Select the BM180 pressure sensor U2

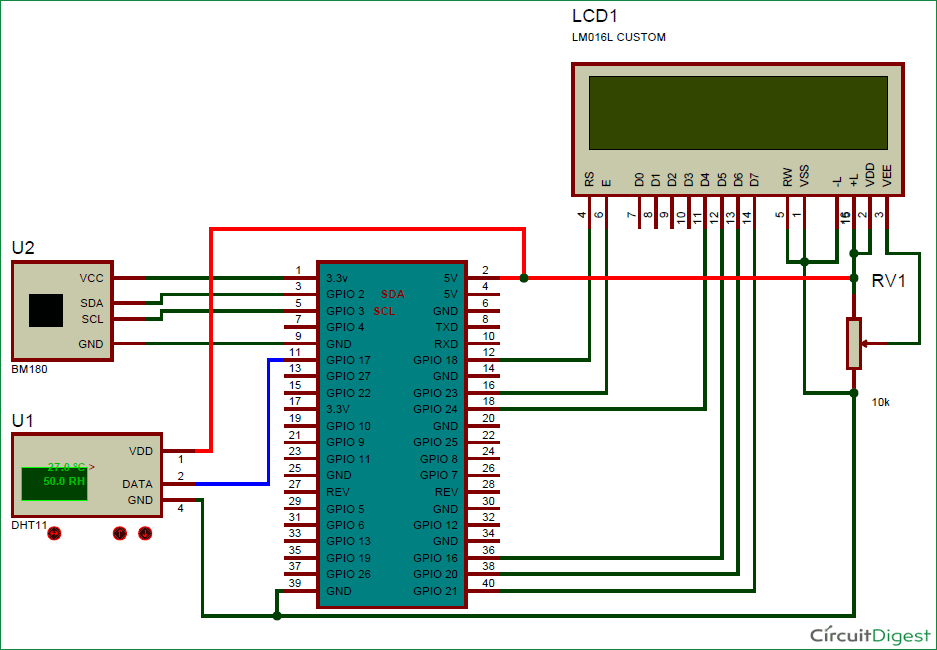(x=60, y=310)
